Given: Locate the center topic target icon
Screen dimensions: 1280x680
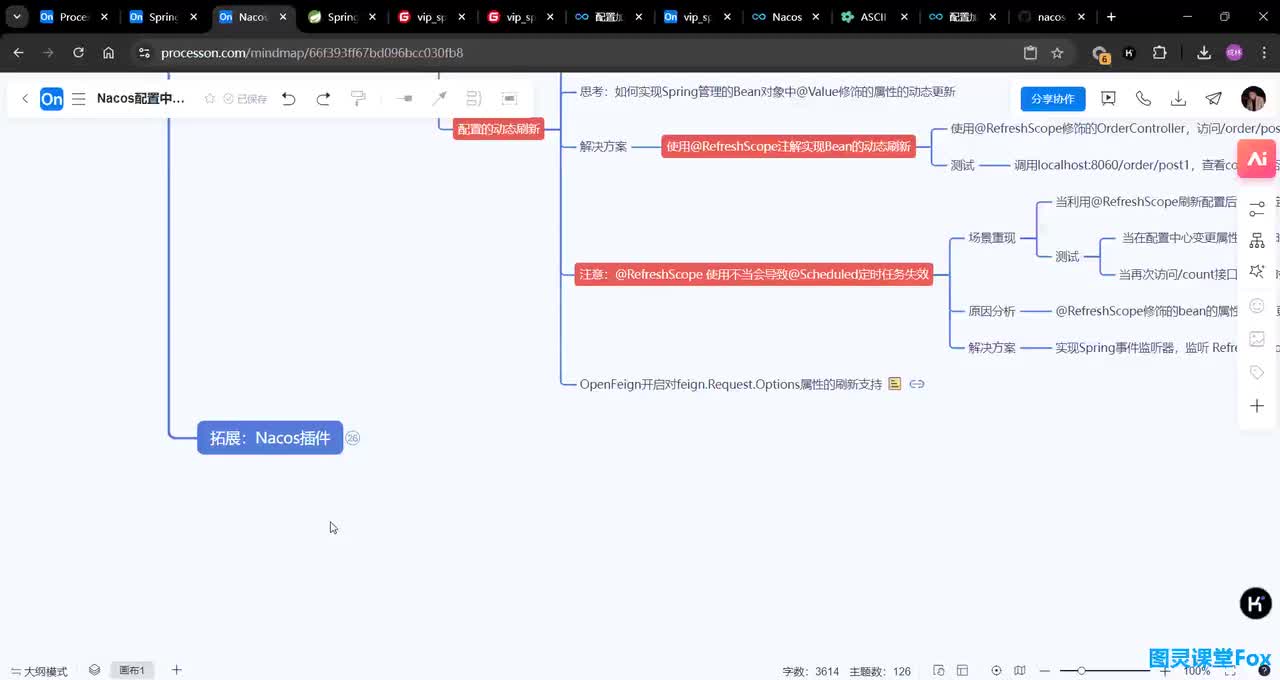Looking at the screenshot, I should pyautogui.click(x=996, y=671).
